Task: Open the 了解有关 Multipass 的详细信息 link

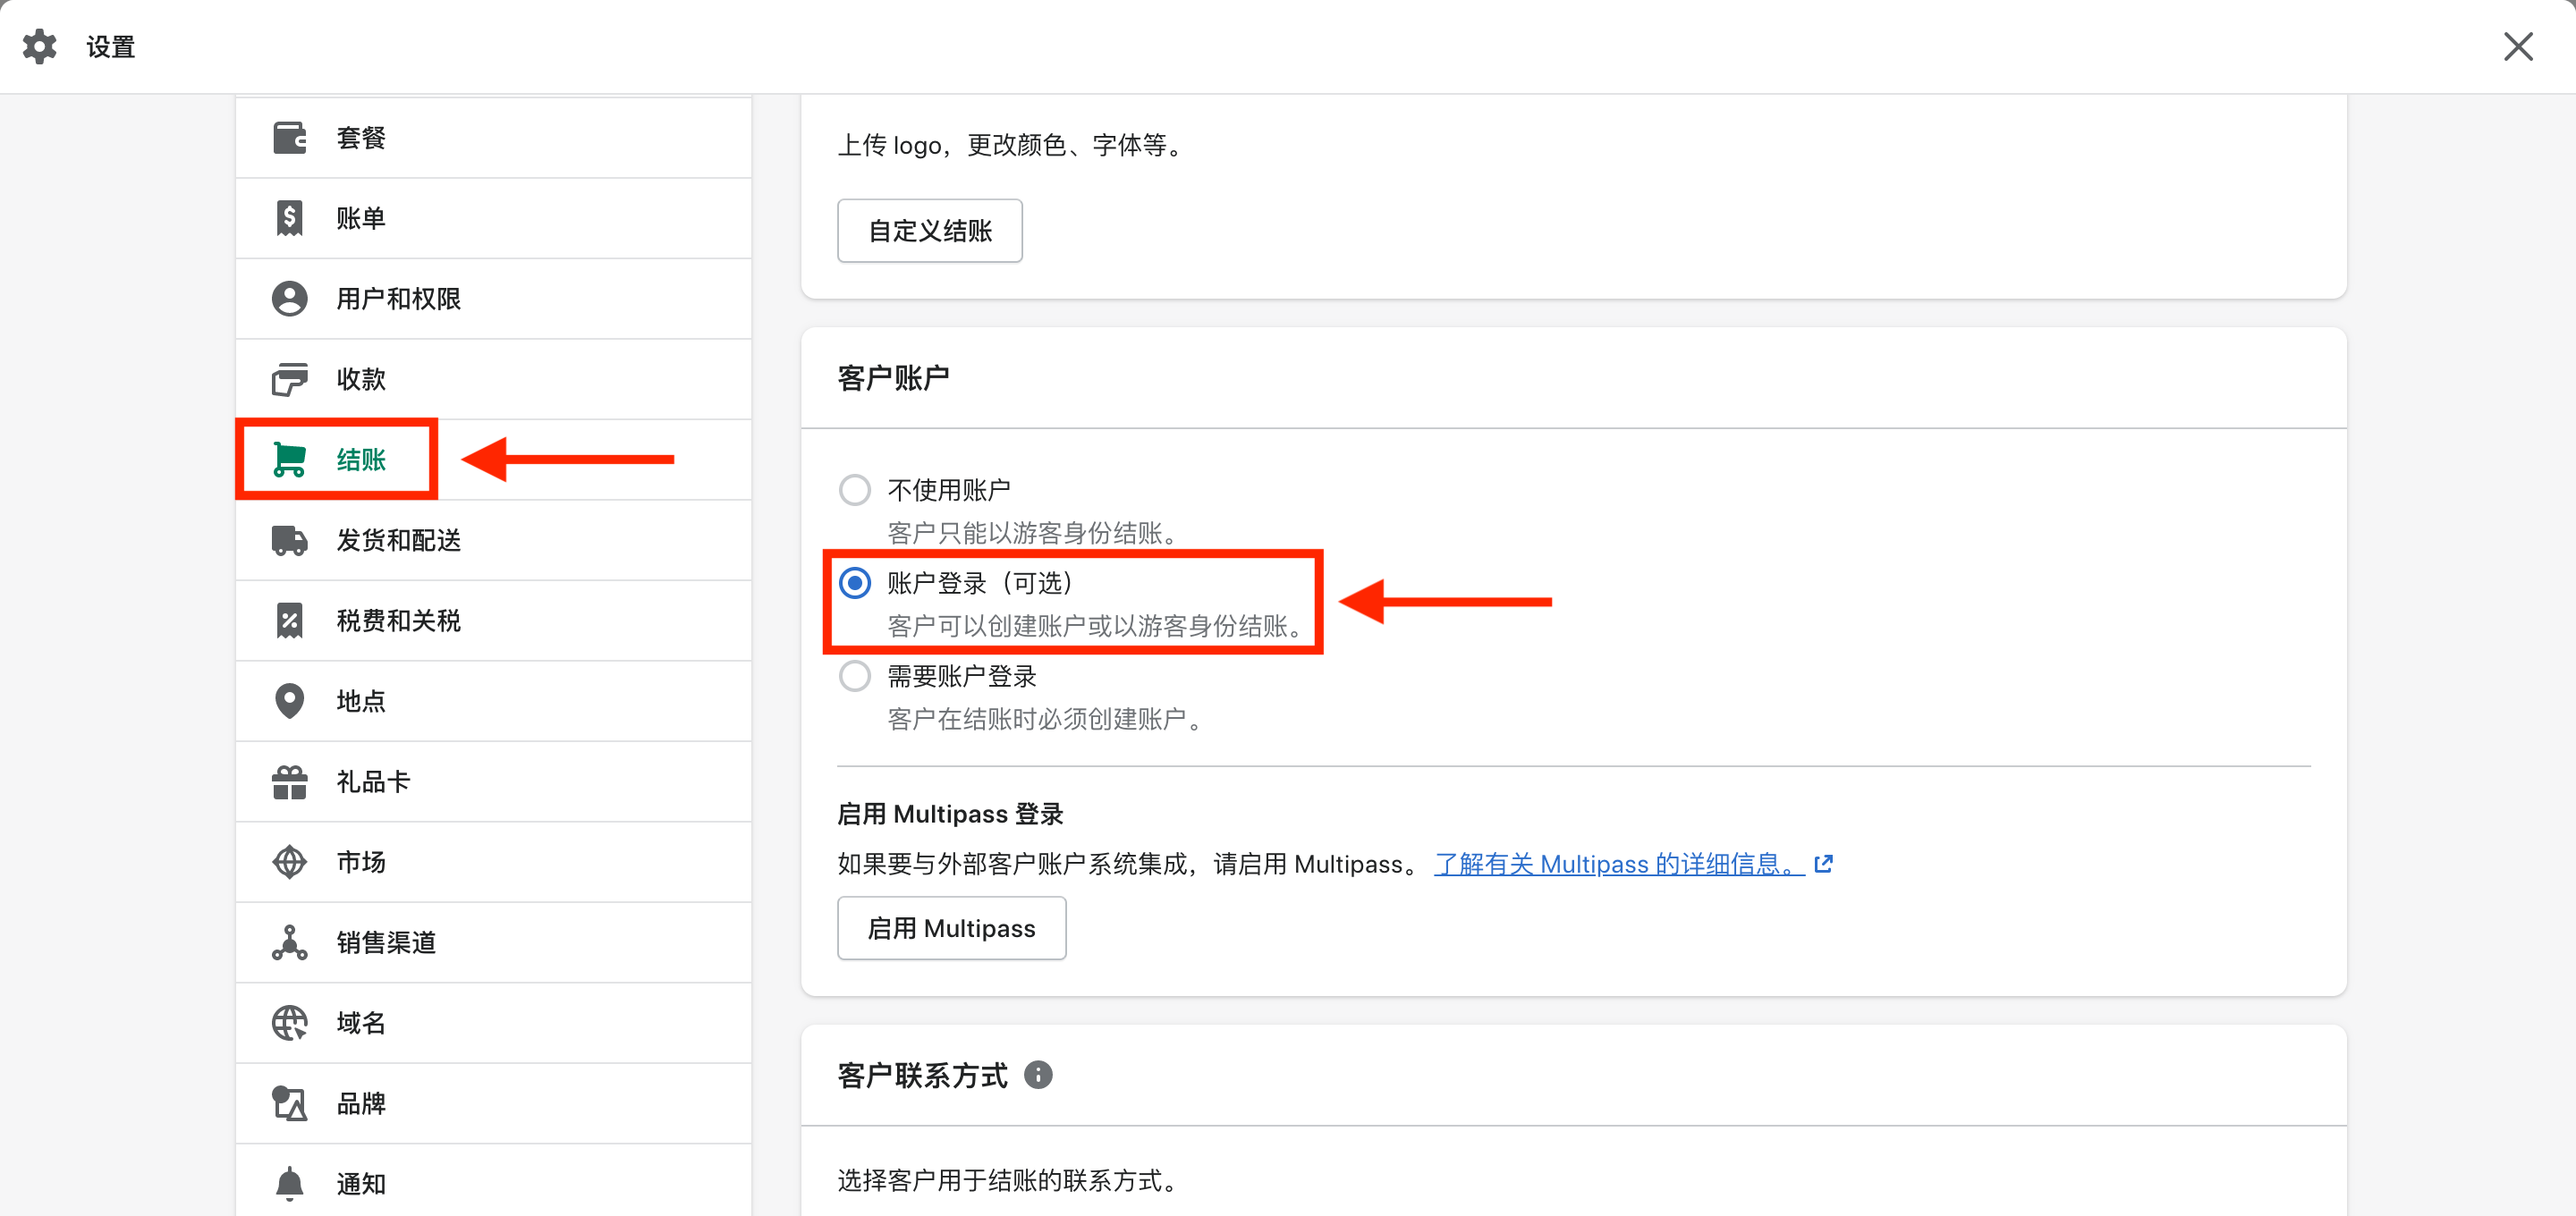Action: 1618,864
